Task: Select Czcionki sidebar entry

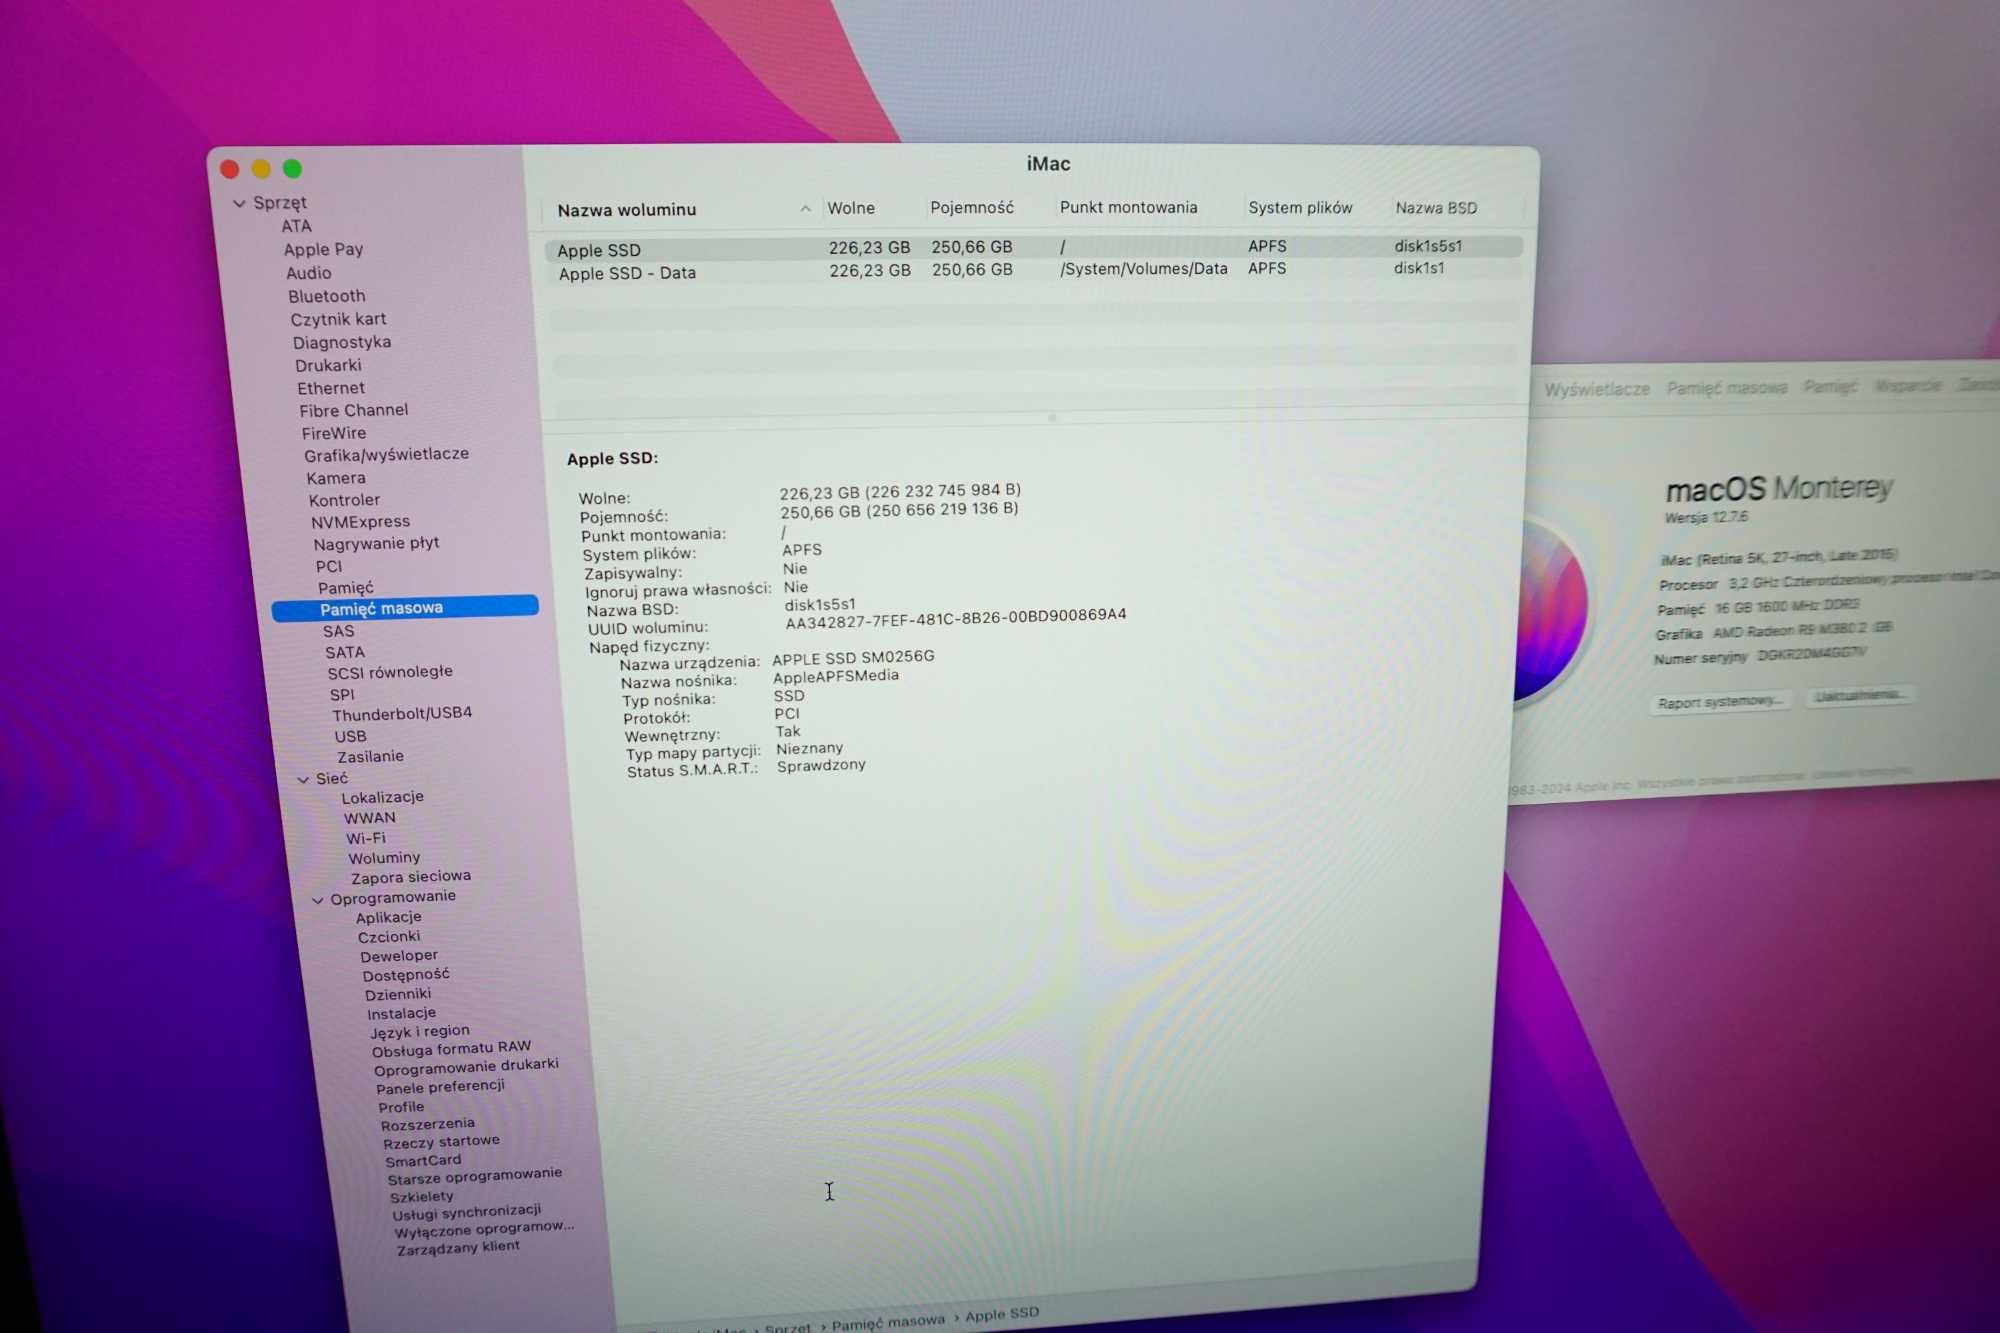Action: click(x=389, y=937)
